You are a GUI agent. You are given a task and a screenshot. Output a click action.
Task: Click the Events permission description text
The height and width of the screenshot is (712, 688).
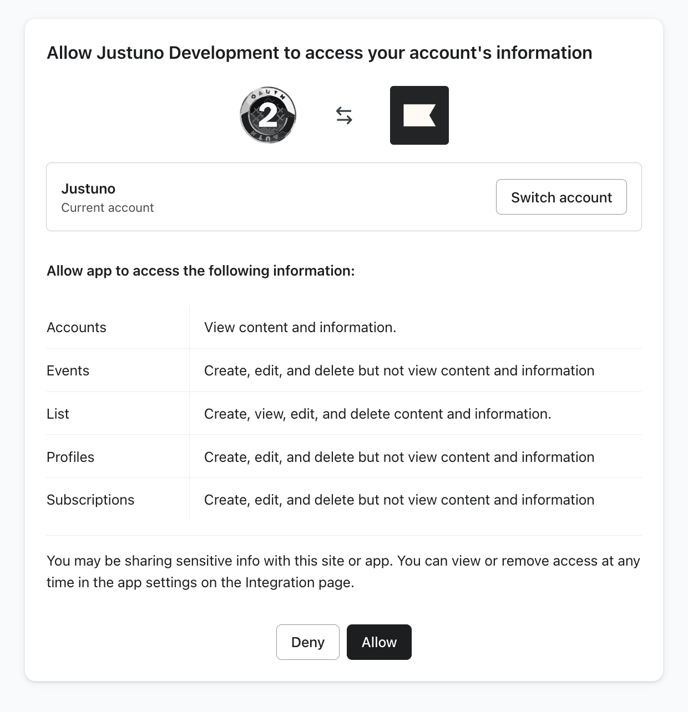399,371
